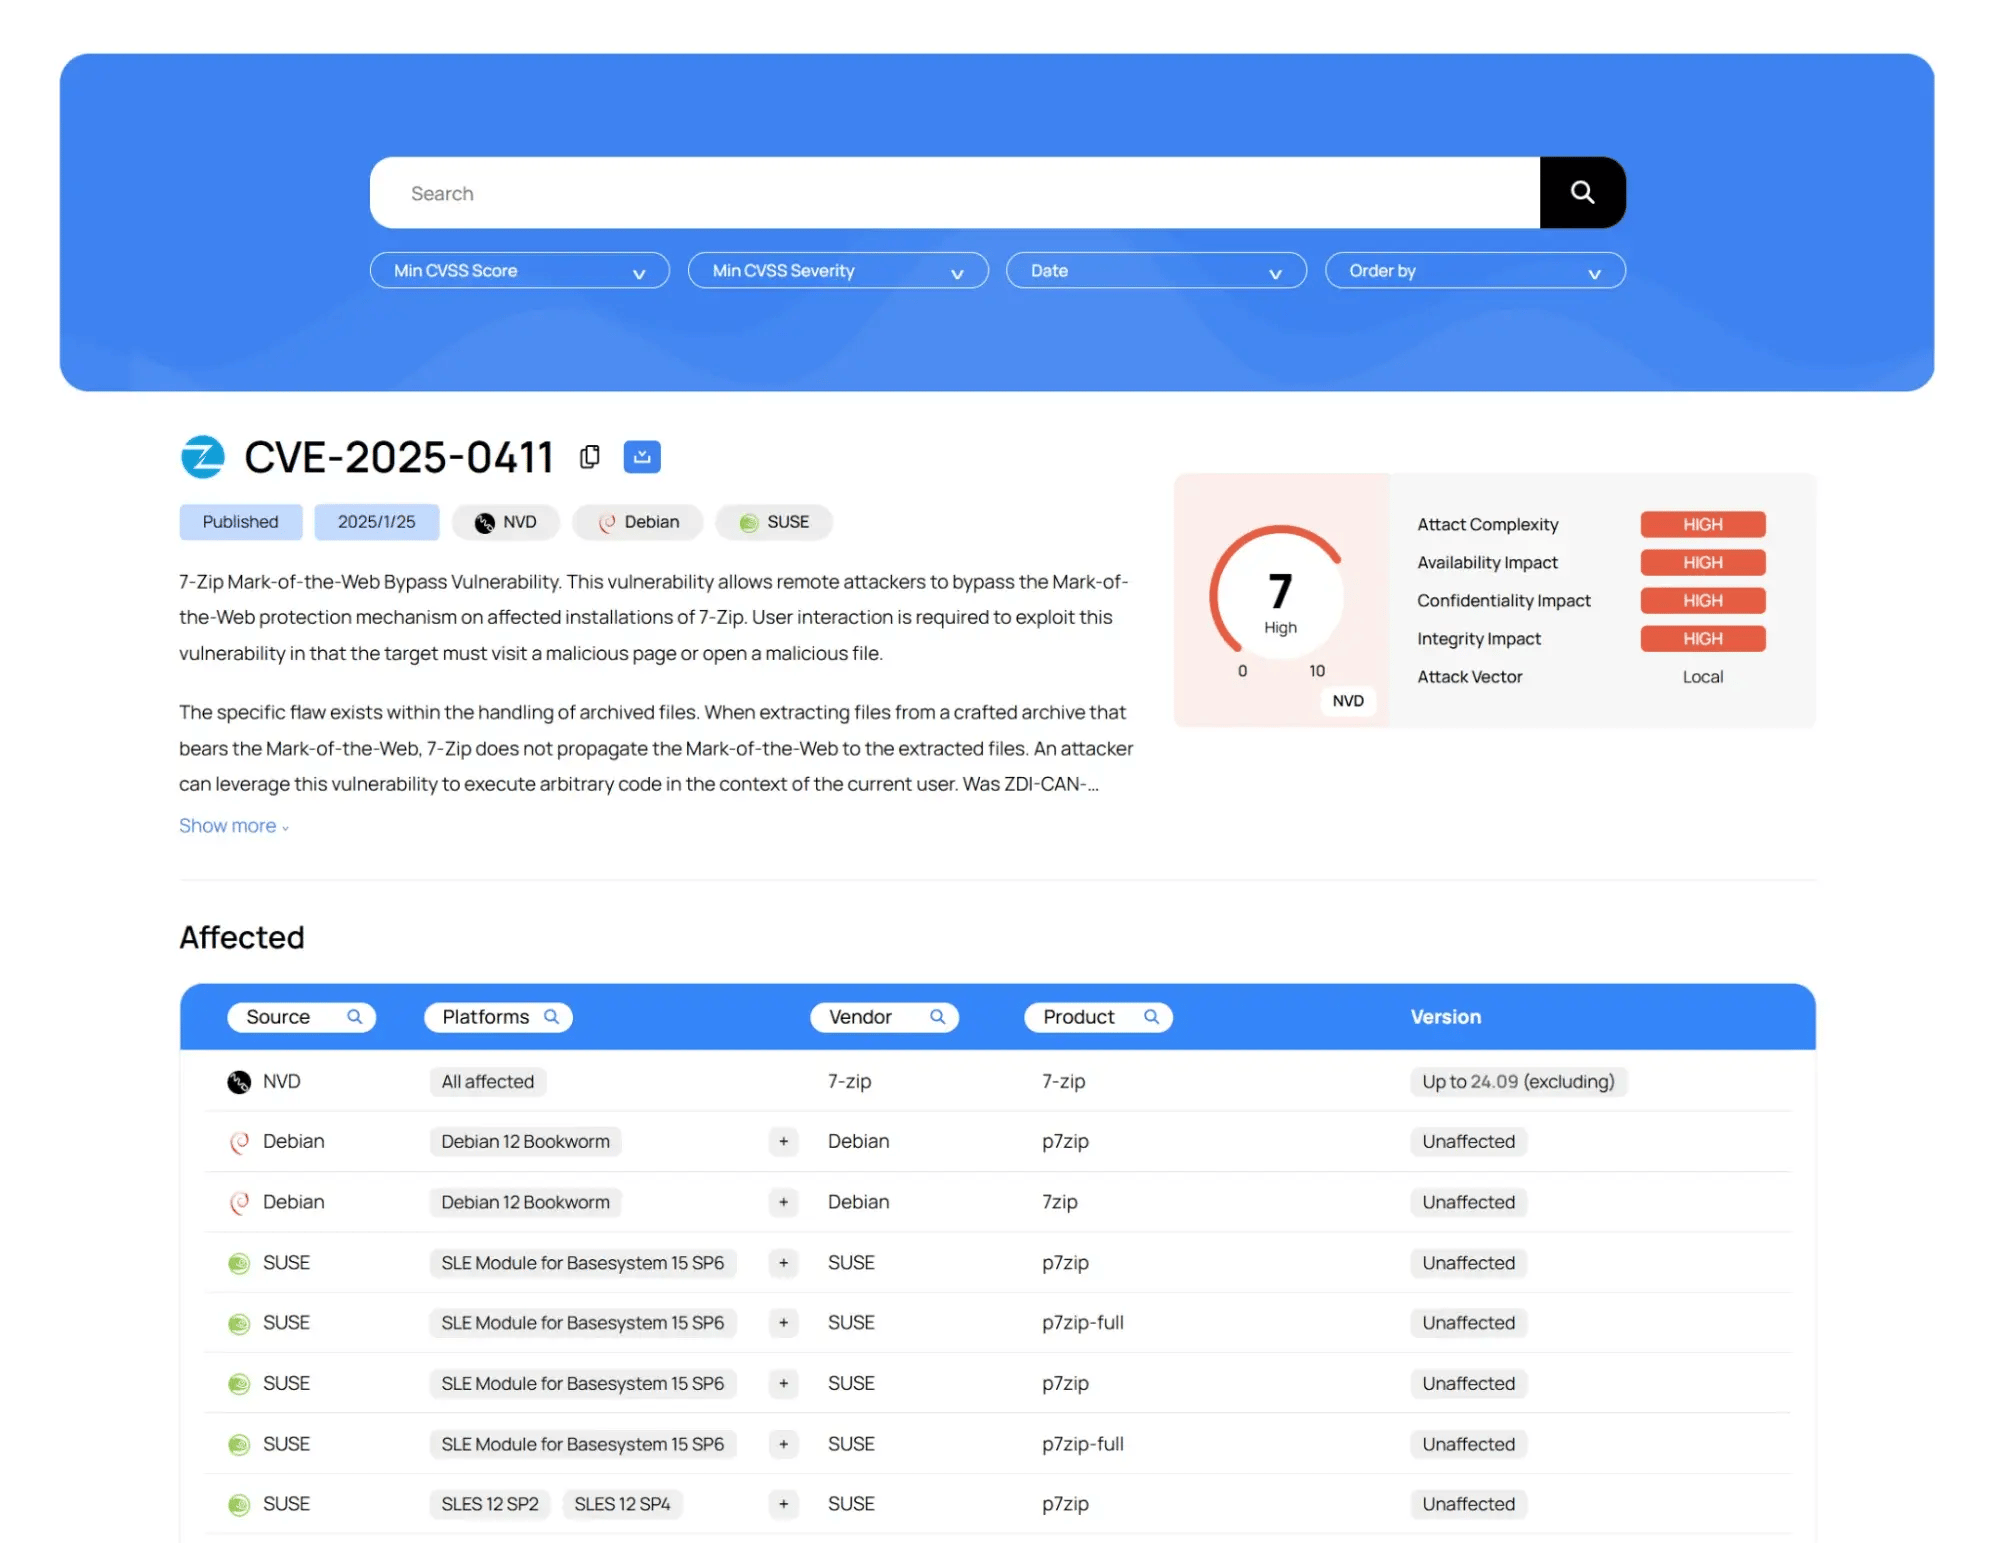Click the HIGH badge for Attact Complexity
Viewport: 1999px width, 1545px height.
(1702, 524)
